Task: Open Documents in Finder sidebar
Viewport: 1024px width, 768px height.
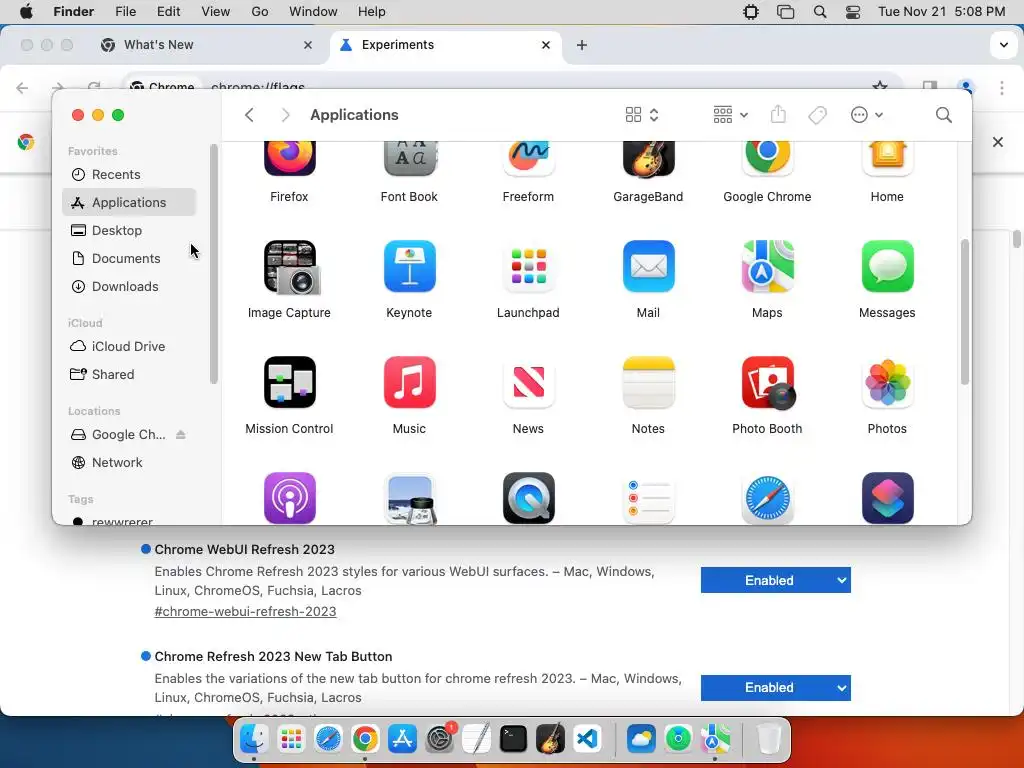Action: [129, 259]
